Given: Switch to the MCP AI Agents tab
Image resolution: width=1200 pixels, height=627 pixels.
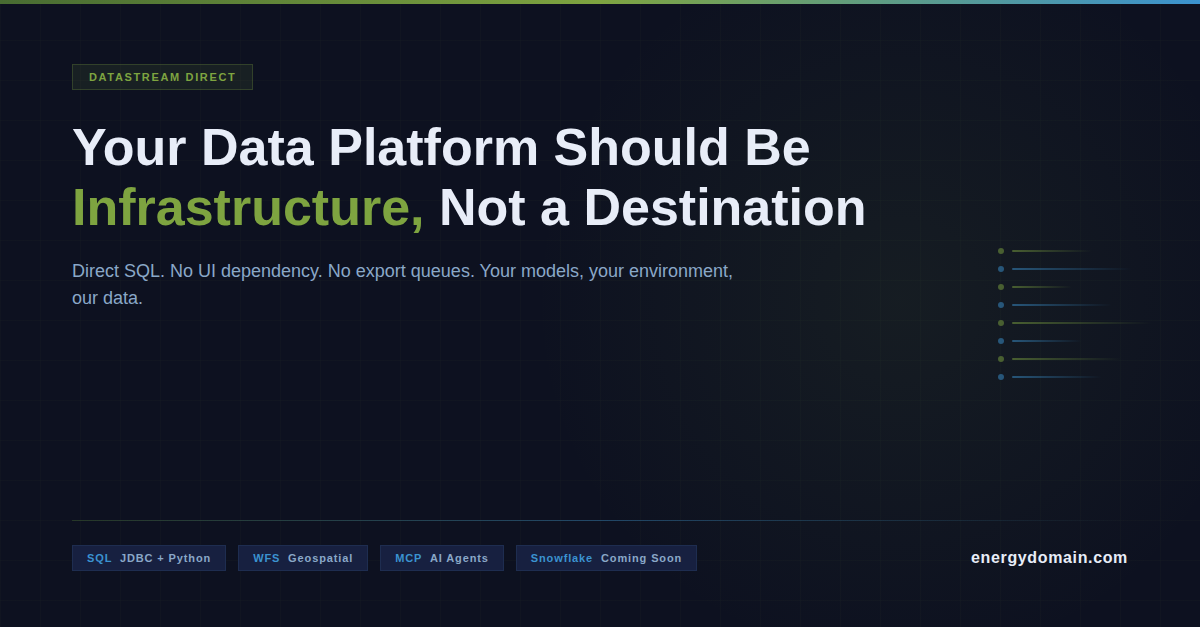Looking at the screenshot, I should click(441, 558).
